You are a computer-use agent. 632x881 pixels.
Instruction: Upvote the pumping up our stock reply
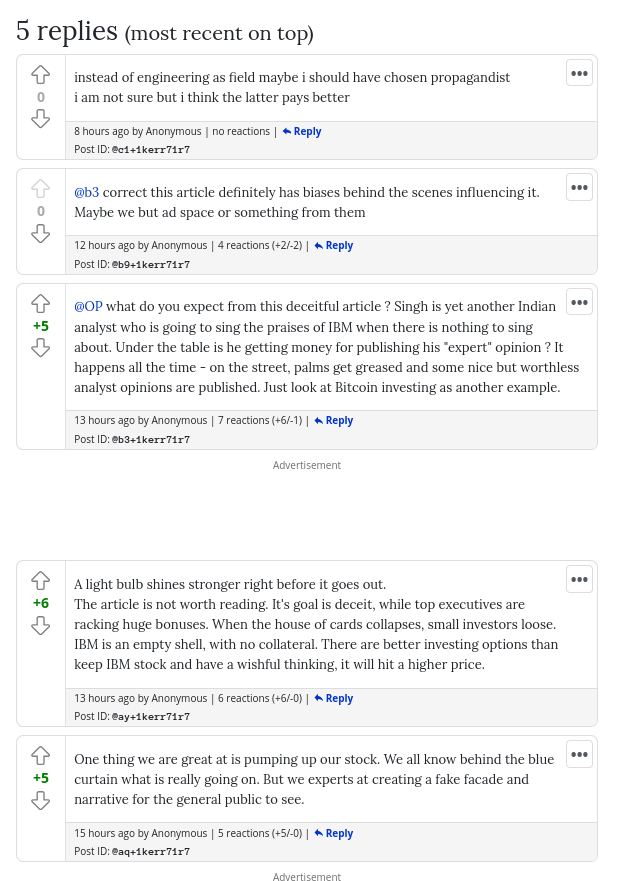pos(40,756)
